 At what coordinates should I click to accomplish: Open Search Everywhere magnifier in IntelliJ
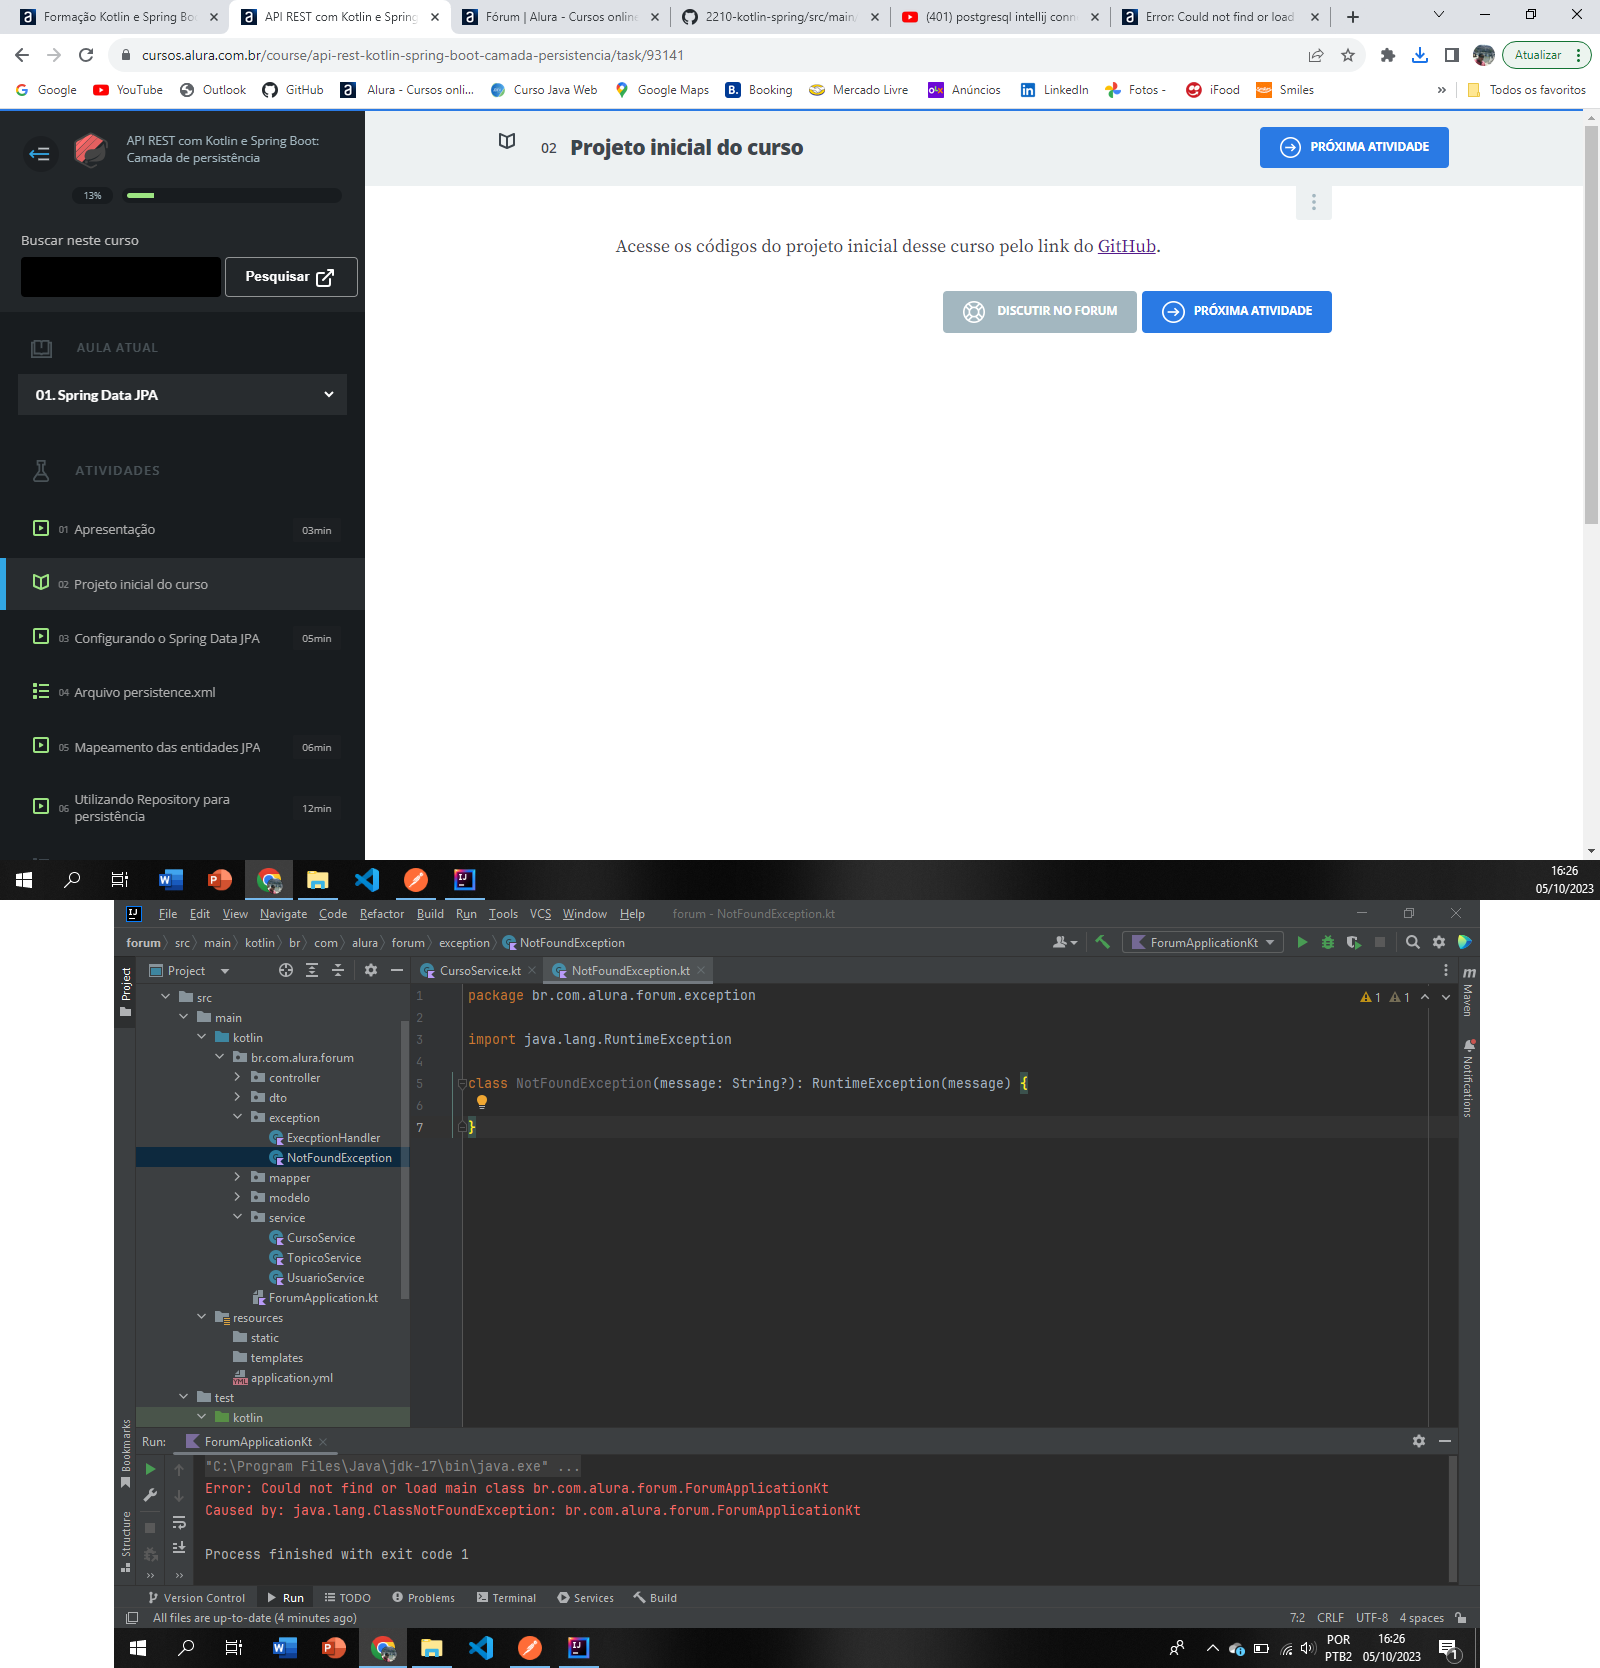coord(1412,942)
